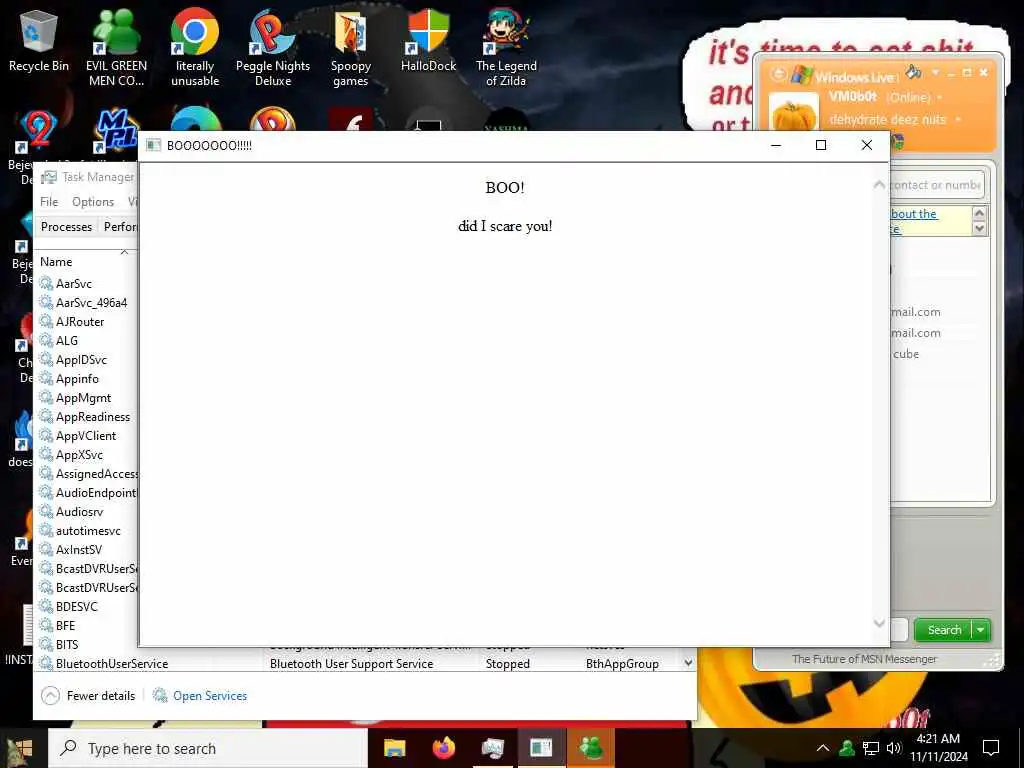
Task: Open Task Manager Options menu
Action: pos(93,202)
